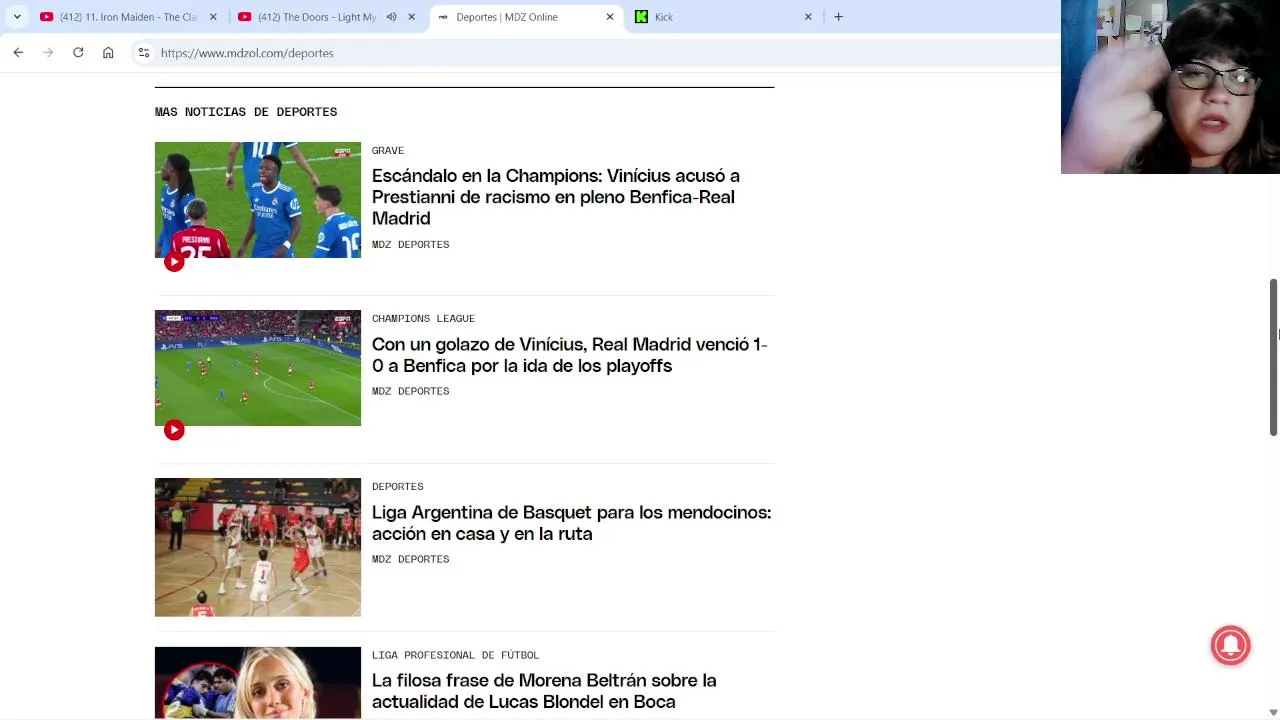Click the Iron Maiden tab YouTube favicon
1280x720 pixels.
pos(46,17)
